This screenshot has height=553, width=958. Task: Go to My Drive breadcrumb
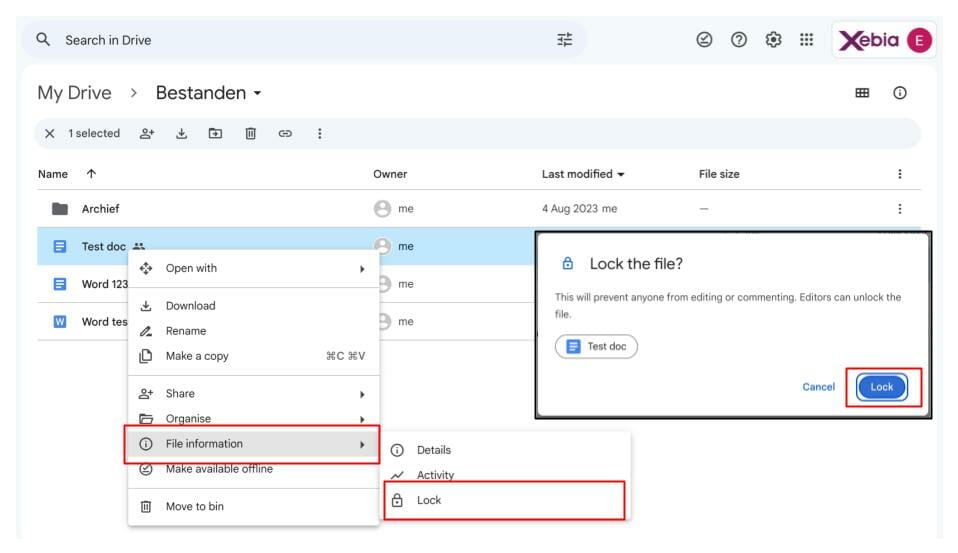click(x=75, y=93)
